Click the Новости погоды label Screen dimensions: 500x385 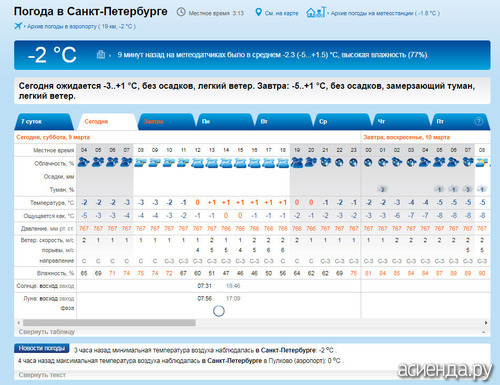click(42, 348)
